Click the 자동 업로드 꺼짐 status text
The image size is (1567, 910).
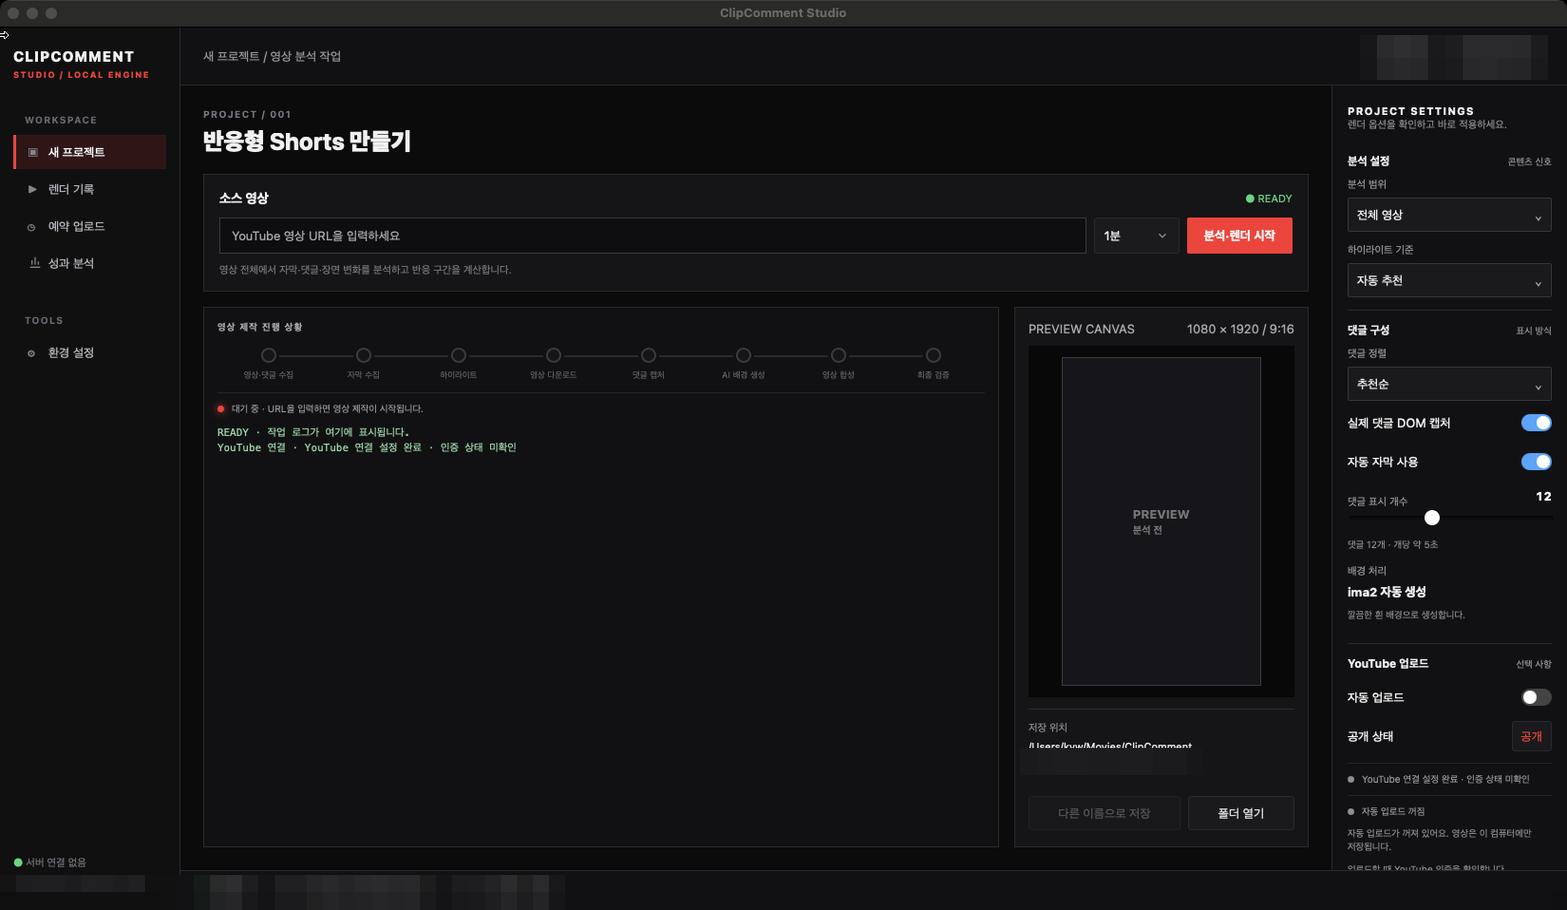(1393, 811)
